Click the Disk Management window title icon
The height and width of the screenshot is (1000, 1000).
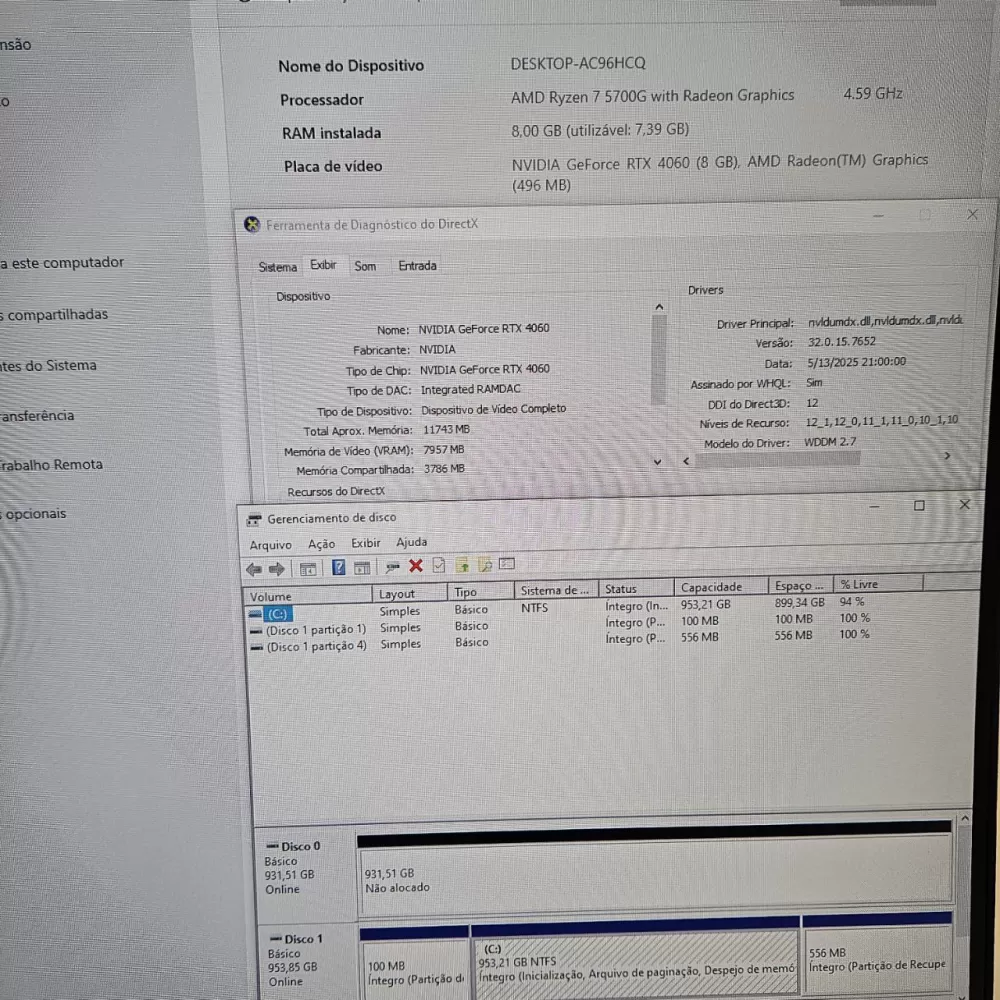click(254, 520)
